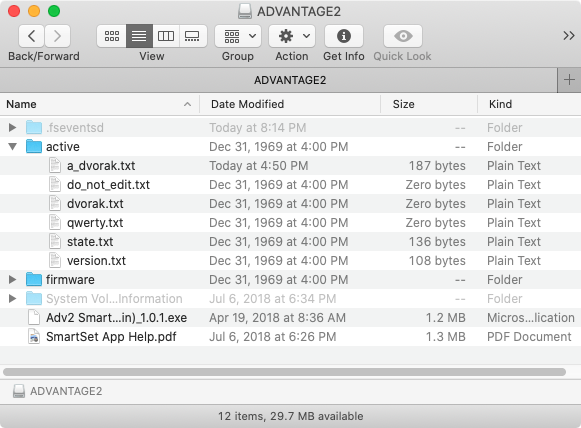Click the 136 bytes size cell
Image resolution: width=581 pixels, height=428 pixels.
coord(437,242)
